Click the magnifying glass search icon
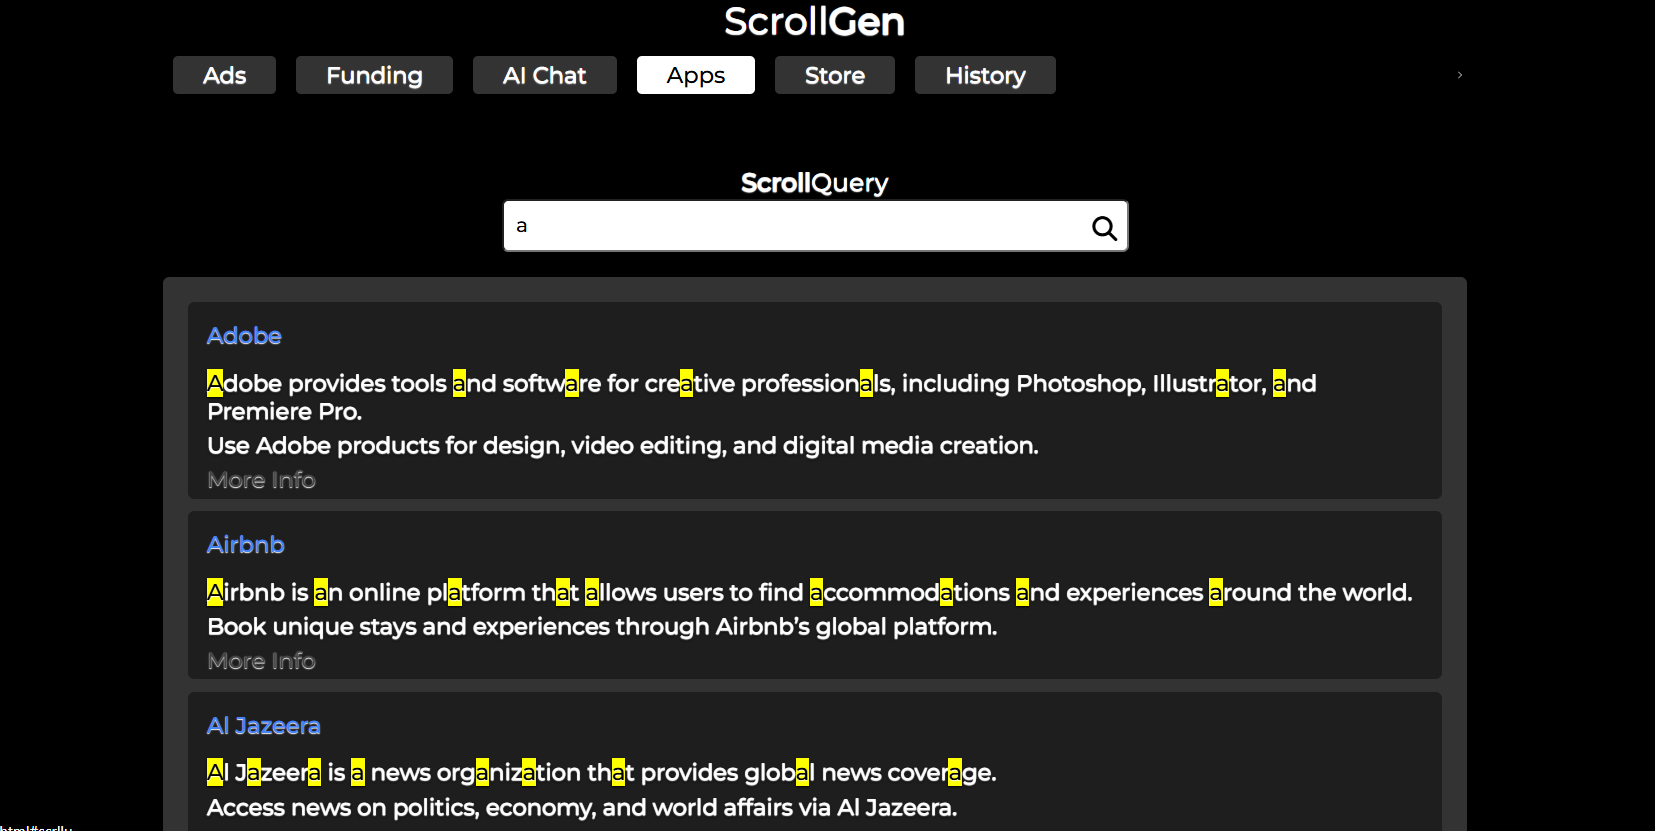Image resolution: width=1655 pixels, height=831 pixels. click(x=1104, y=228)
